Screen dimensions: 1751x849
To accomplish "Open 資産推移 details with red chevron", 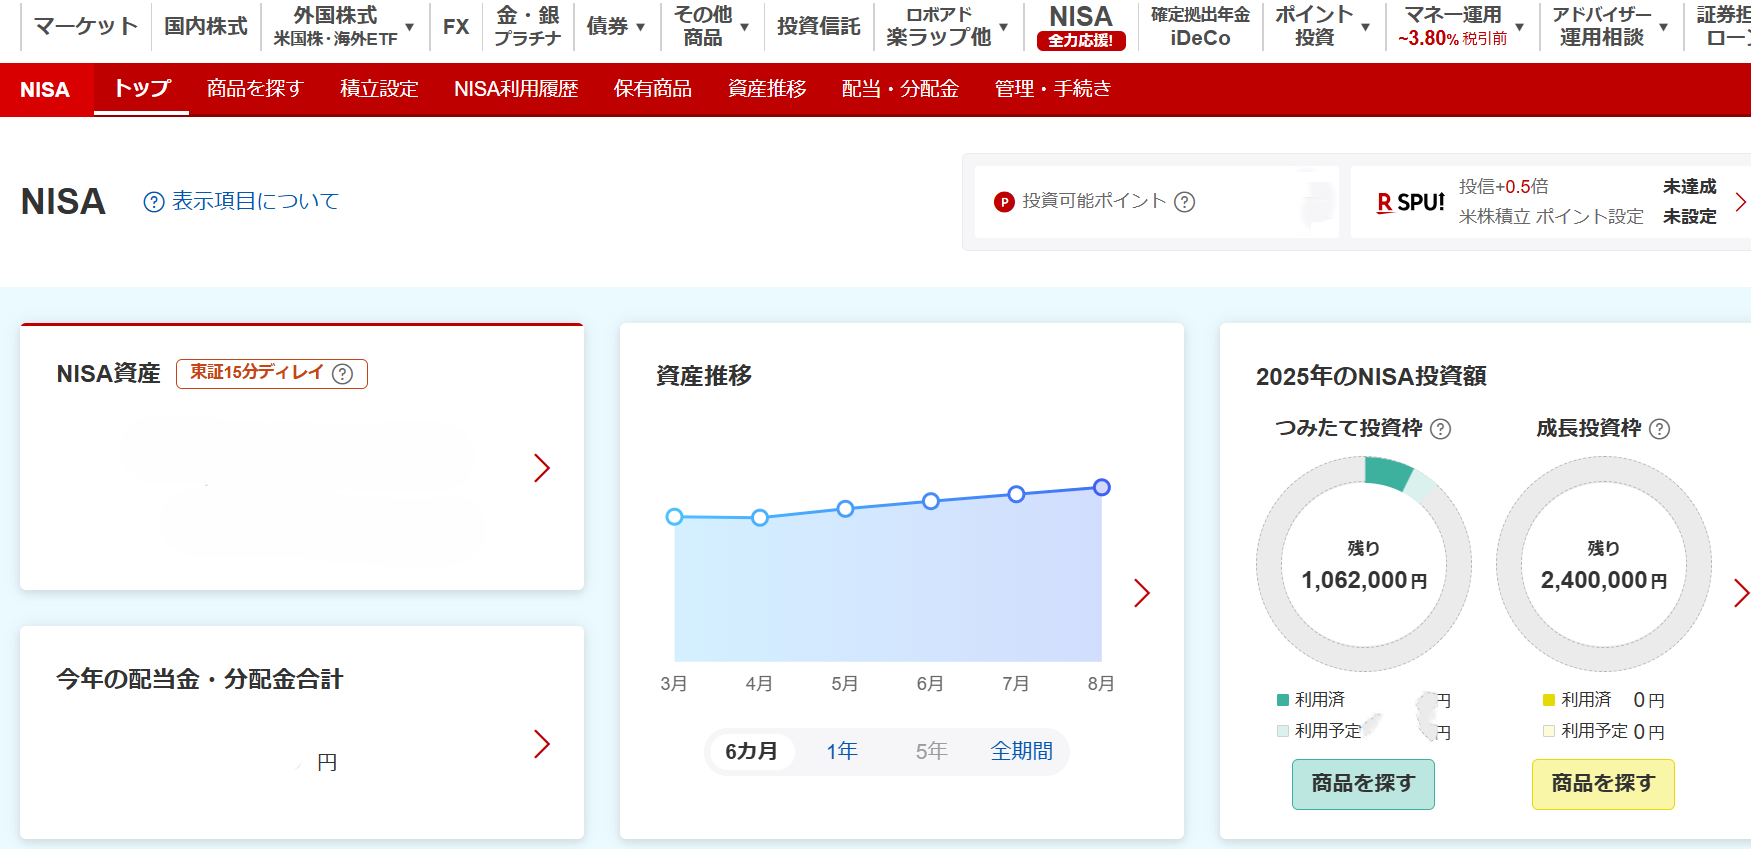I will tap(1142, 593).
